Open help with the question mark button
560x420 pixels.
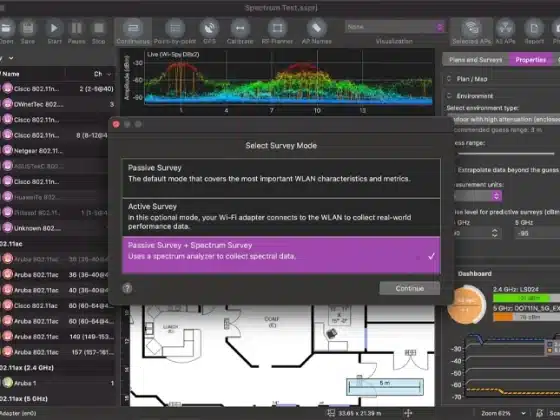tap(127, 288)
